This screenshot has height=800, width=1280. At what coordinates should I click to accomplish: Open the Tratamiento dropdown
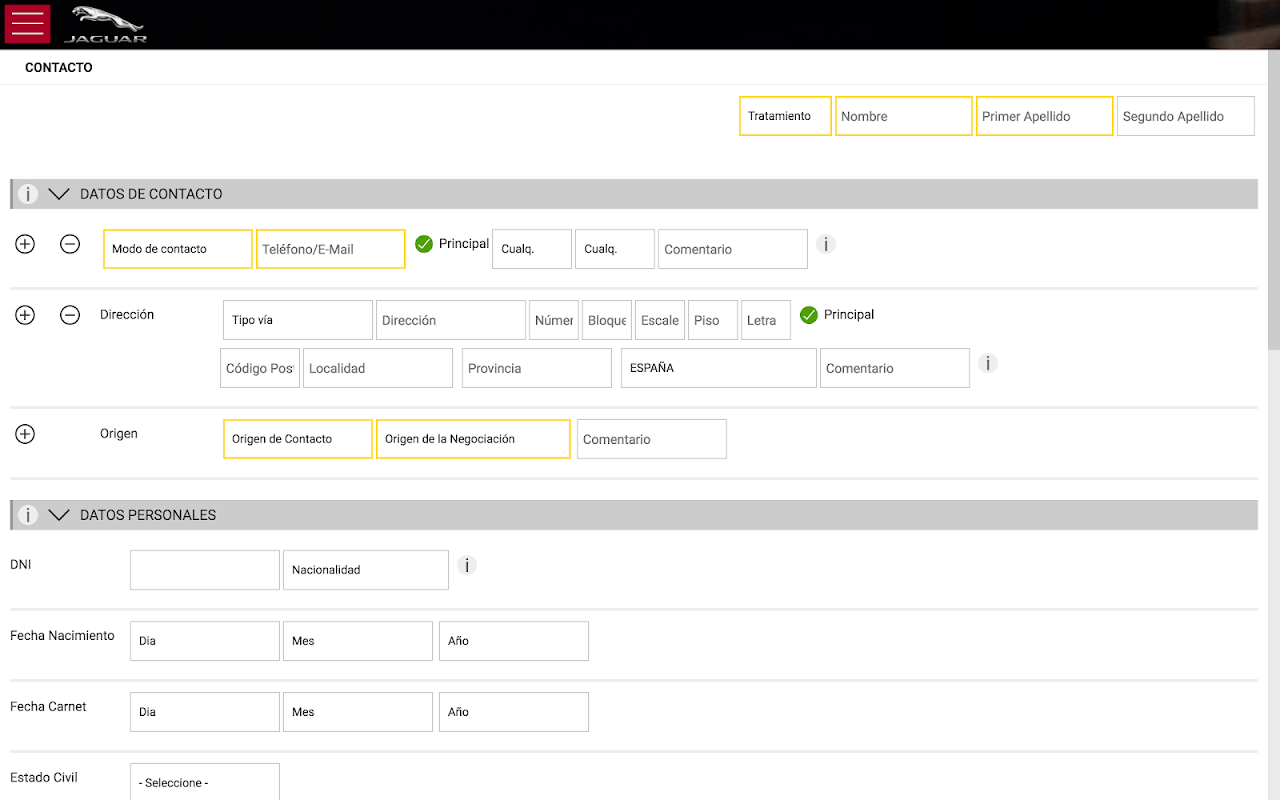(x=785, y=116)
